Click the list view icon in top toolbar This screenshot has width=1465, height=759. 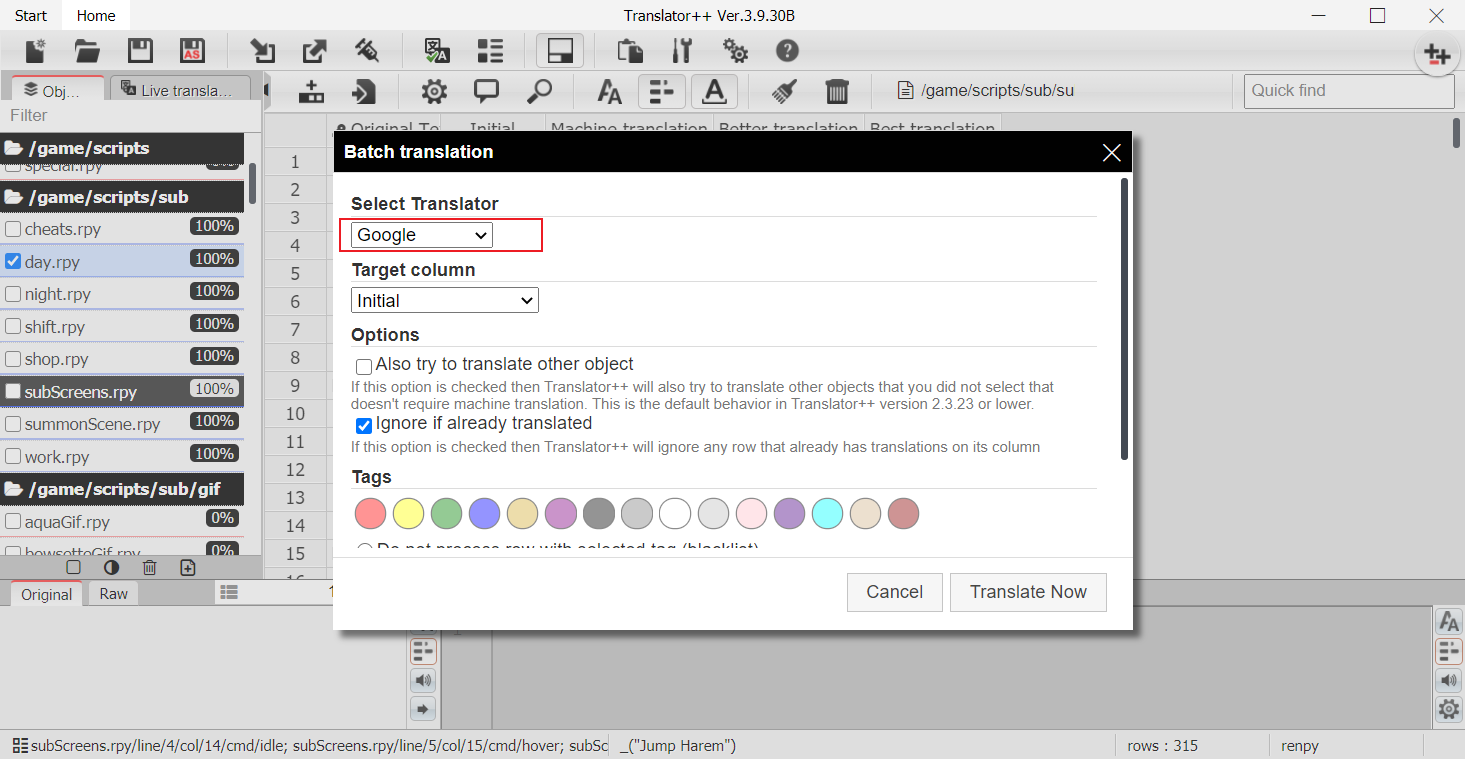click(x=489, y=51)
